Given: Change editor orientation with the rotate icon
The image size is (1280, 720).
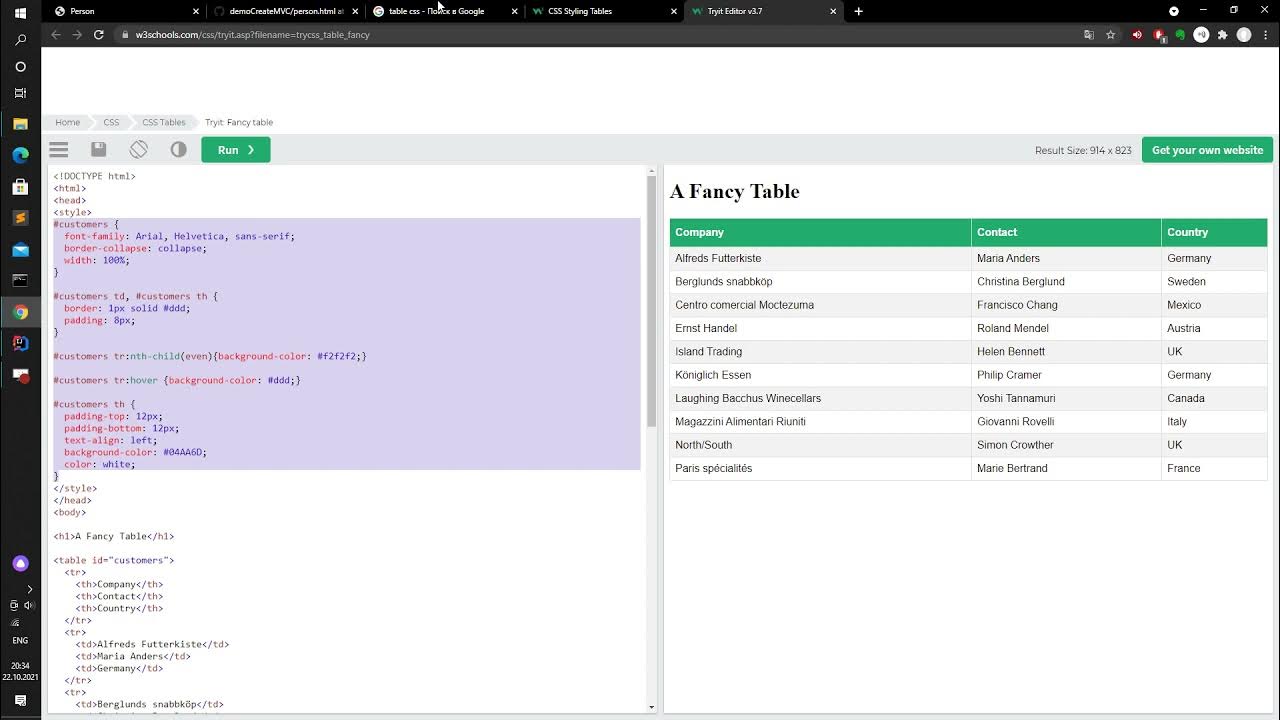Looking at the screenshot, I should point(138,150).
